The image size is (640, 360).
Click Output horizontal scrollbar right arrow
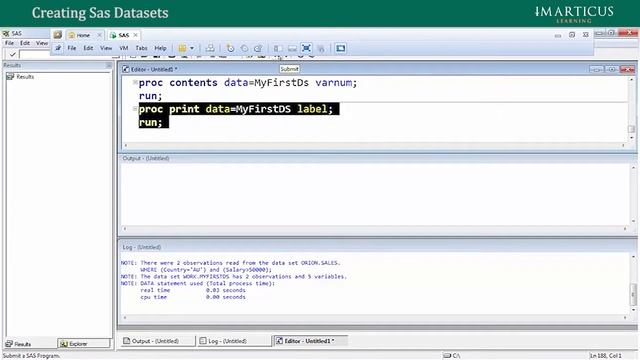[625, 229]
